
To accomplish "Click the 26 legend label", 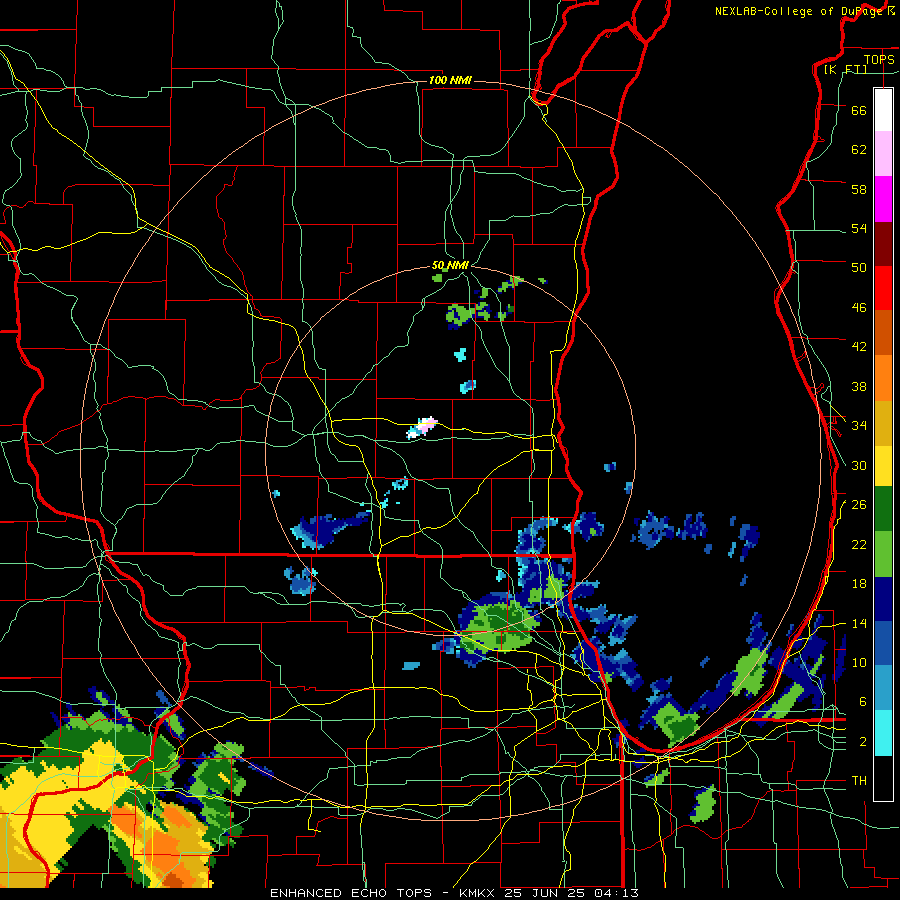I will [x=859, y=505].
